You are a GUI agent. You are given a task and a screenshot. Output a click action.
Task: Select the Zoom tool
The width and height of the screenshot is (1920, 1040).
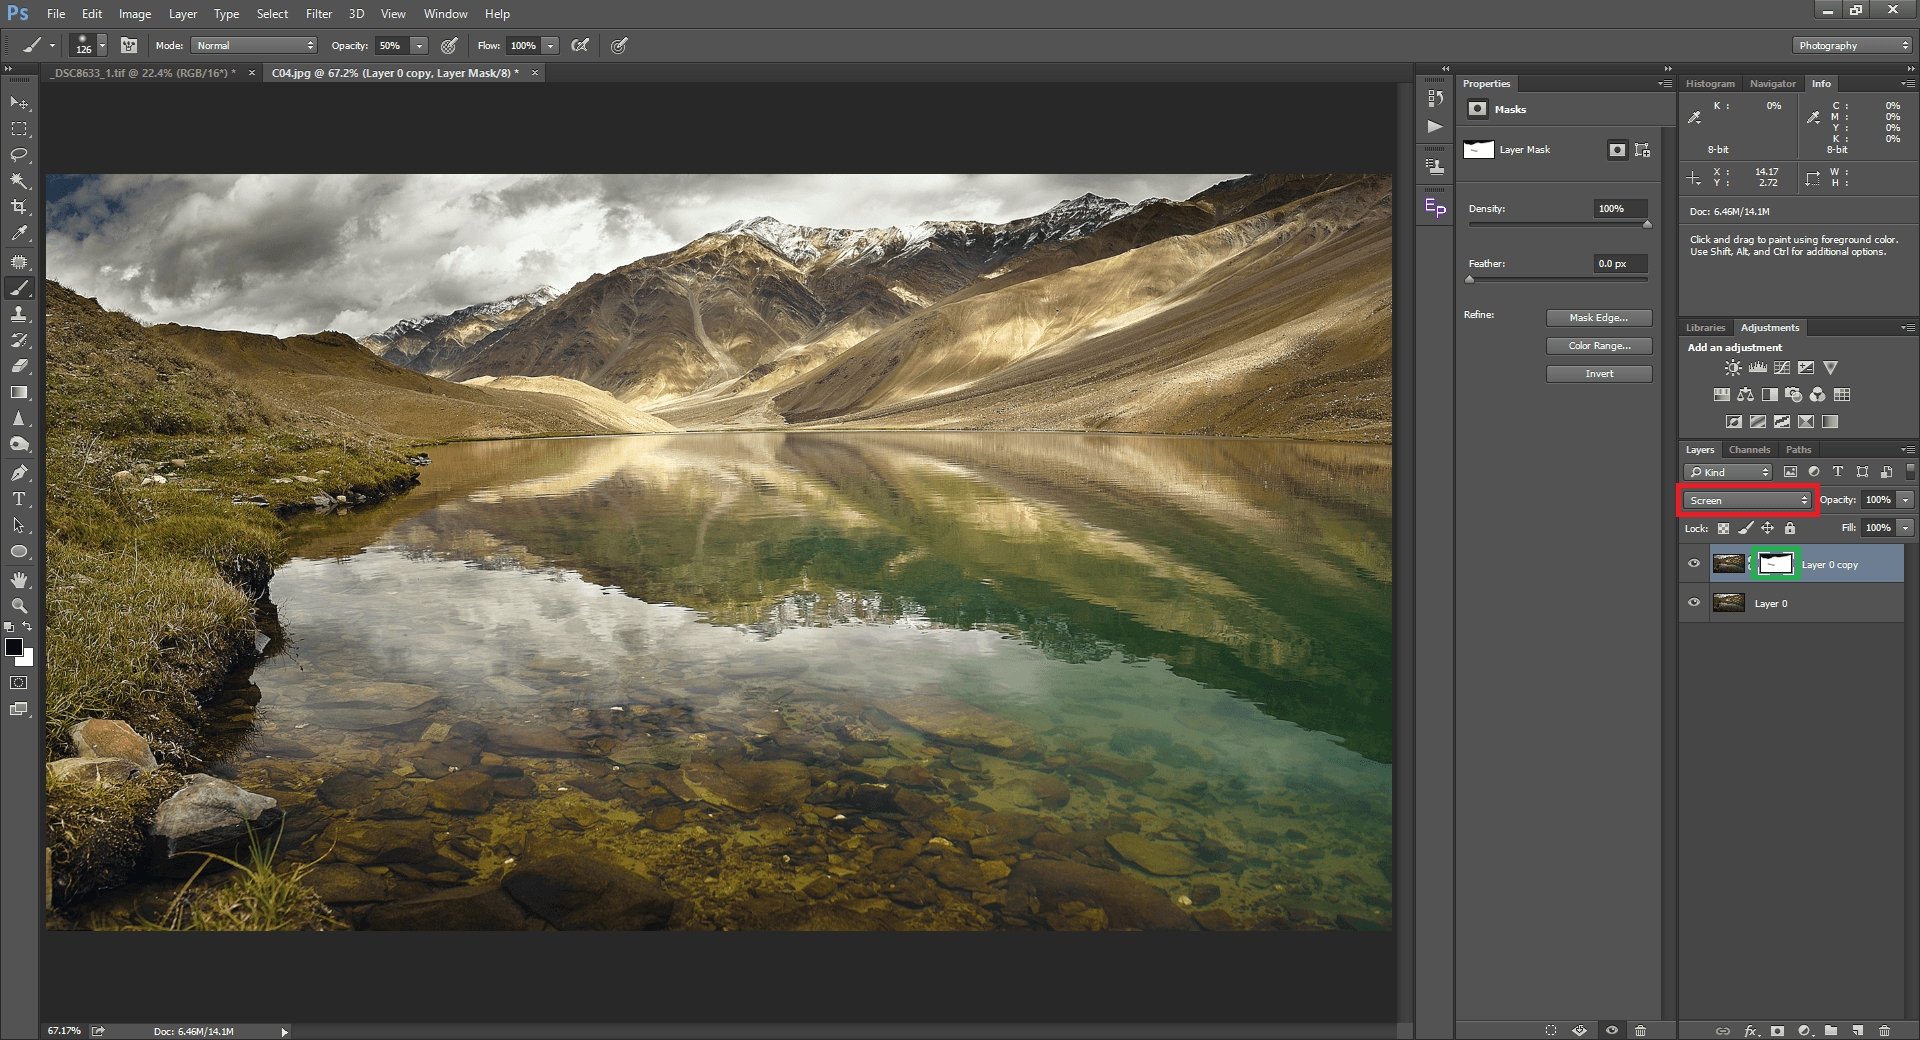click(19, 605)
